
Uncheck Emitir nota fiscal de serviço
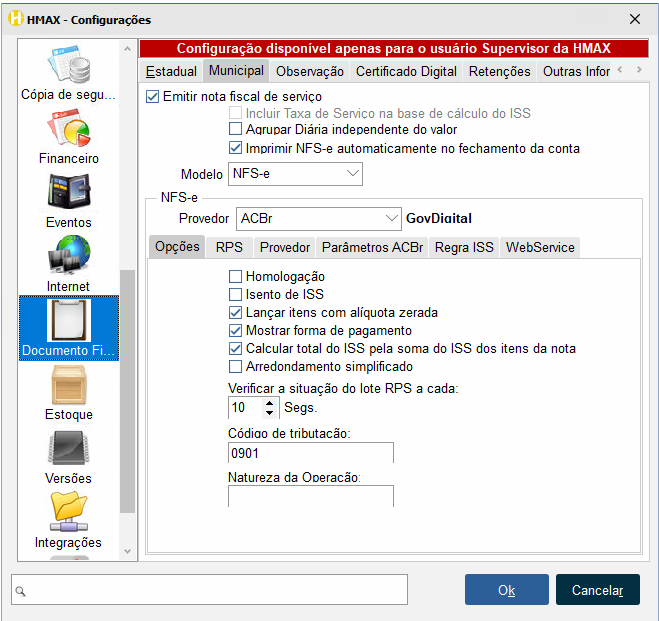coord(153,97)
